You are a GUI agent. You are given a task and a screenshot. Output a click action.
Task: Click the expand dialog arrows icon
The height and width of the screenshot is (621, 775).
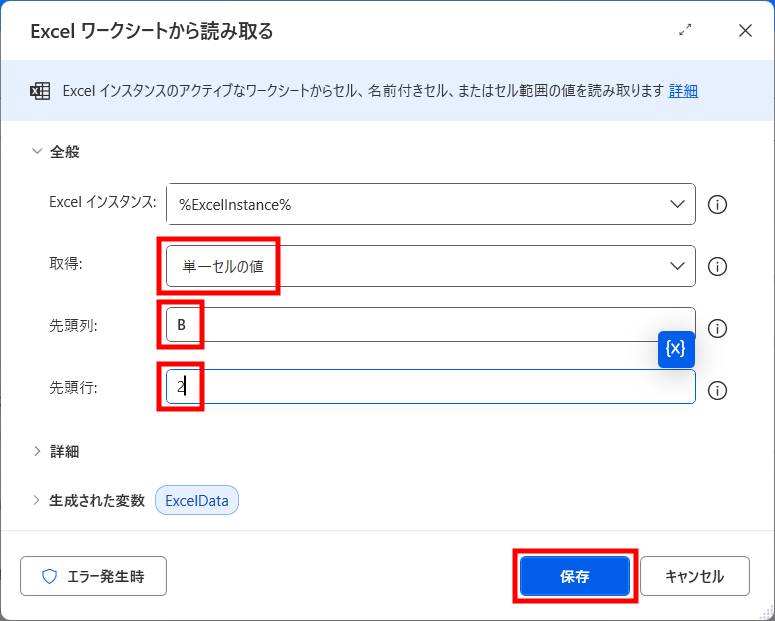pos(685,30)
